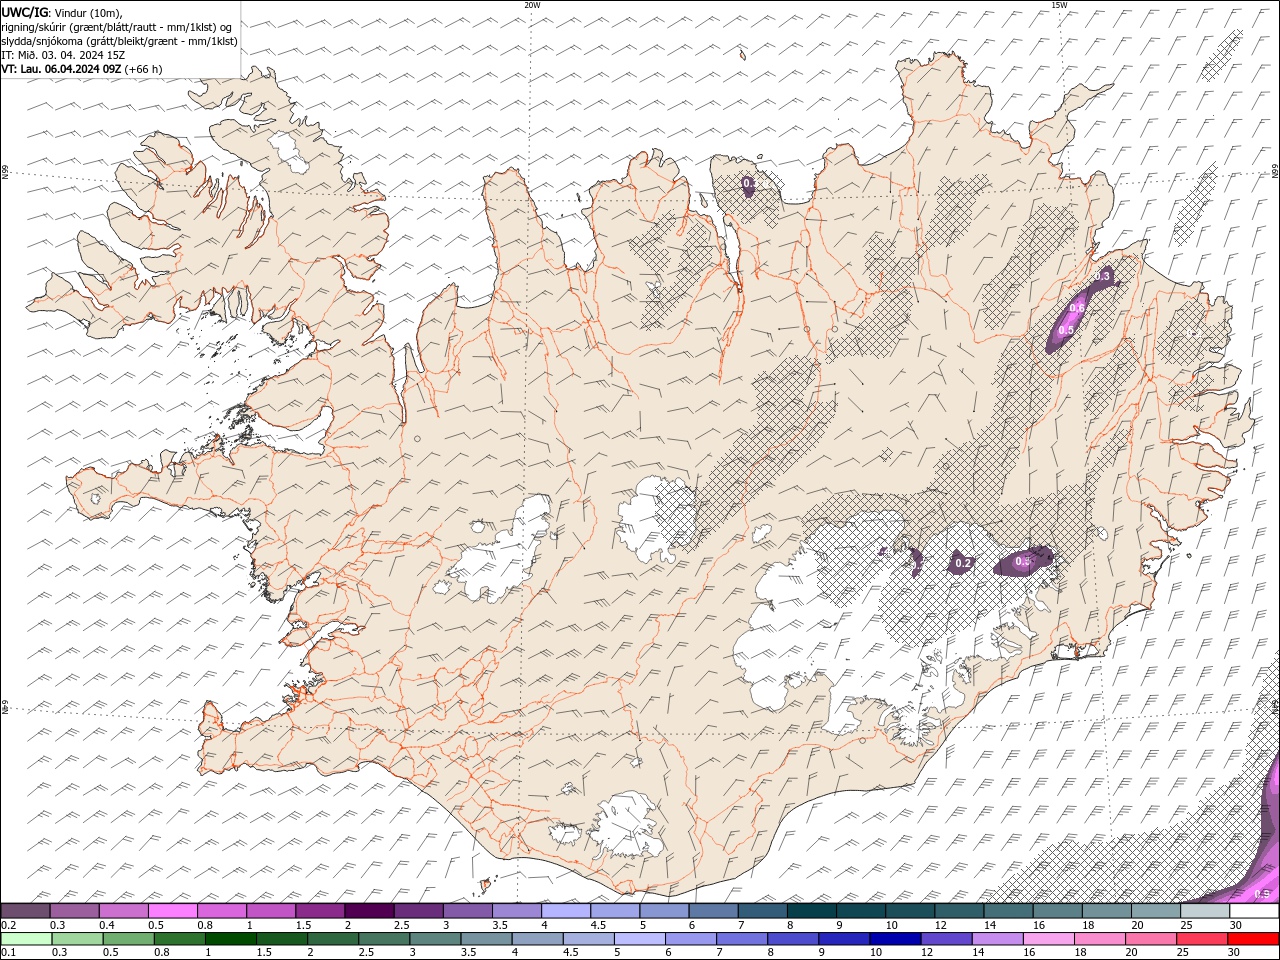Viewport: 1280px width, 960px height.
Task: Pick the crimson 25 swatch, lower bar
Action: point(1201,939)
